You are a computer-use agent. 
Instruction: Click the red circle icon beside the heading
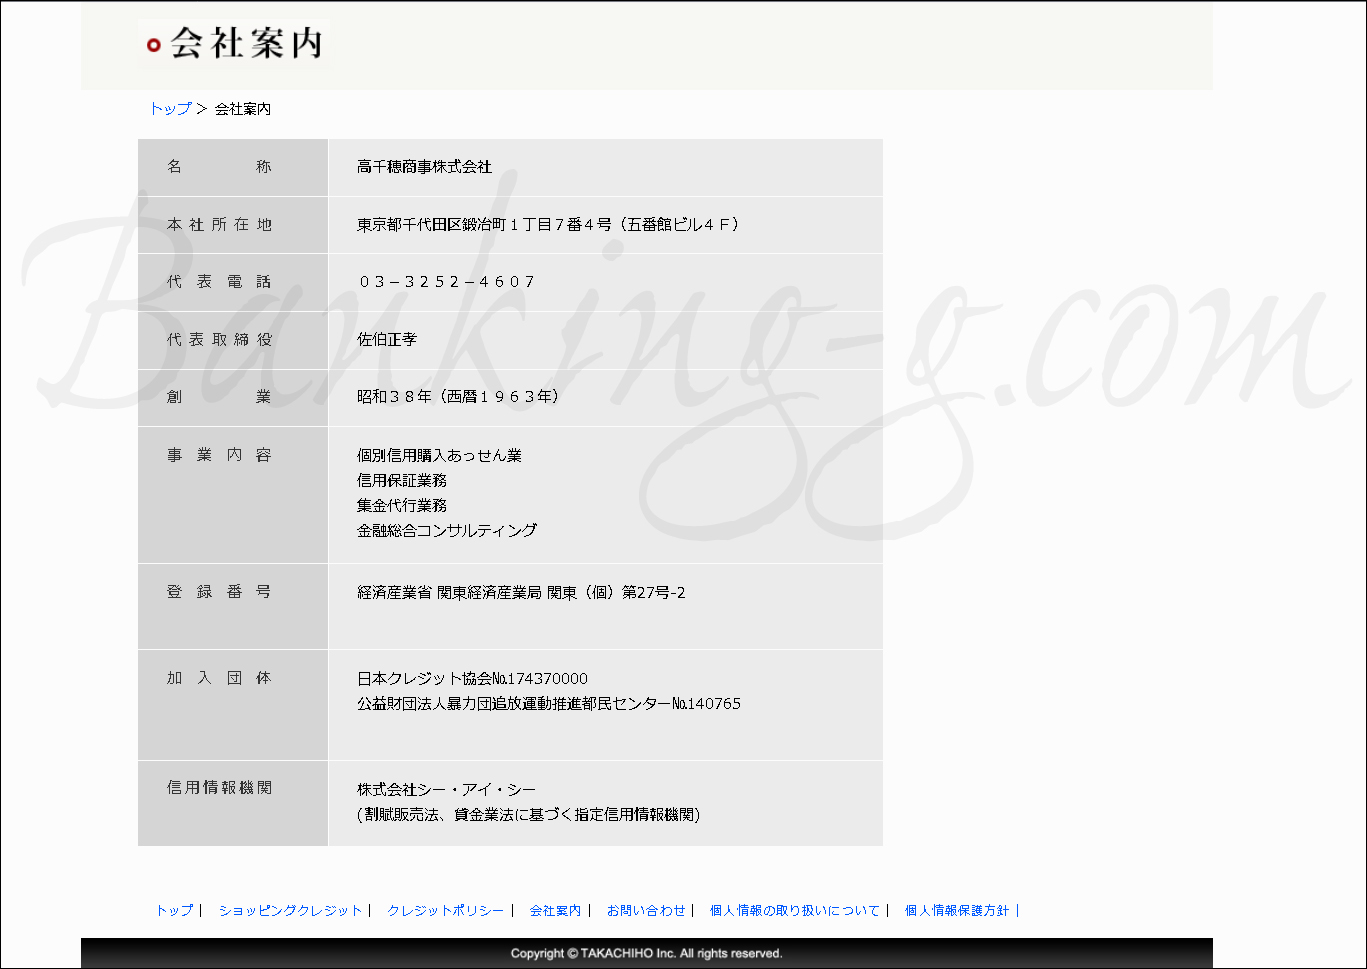click(153, 45)
